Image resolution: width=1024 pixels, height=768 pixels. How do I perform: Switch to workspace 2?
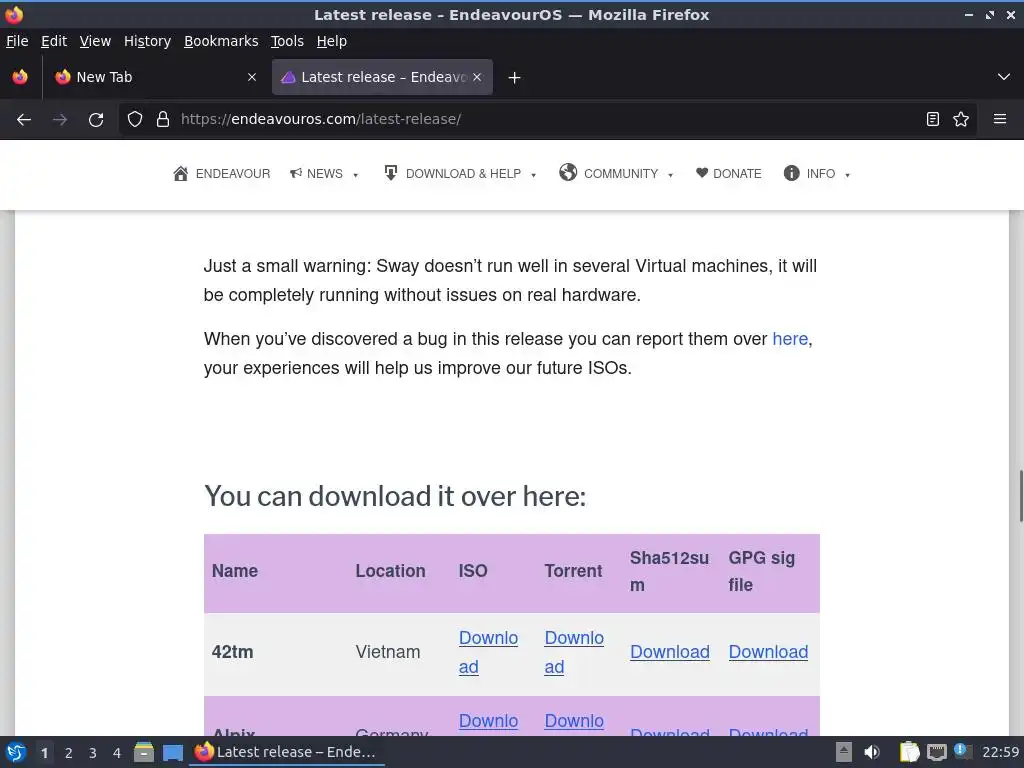68,753
